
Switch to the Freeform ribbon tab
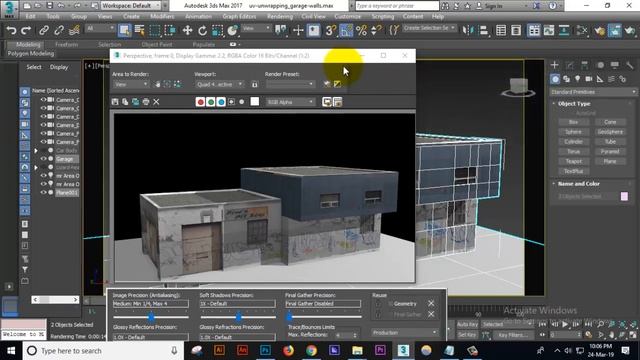point(67,44)
